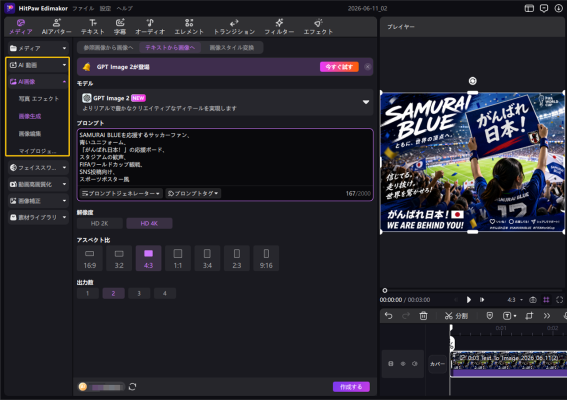Play the preview video
Screen dimensions: 567x400
(469, 300)
